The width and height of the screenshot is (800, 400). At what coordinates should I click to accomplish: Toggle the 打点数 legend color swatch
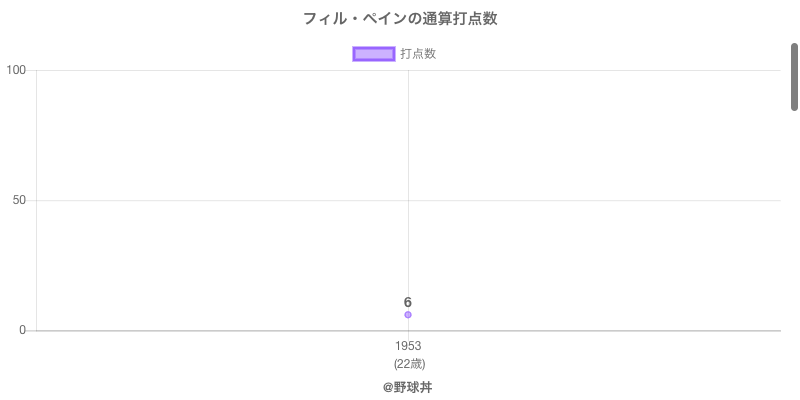point(374,54)
